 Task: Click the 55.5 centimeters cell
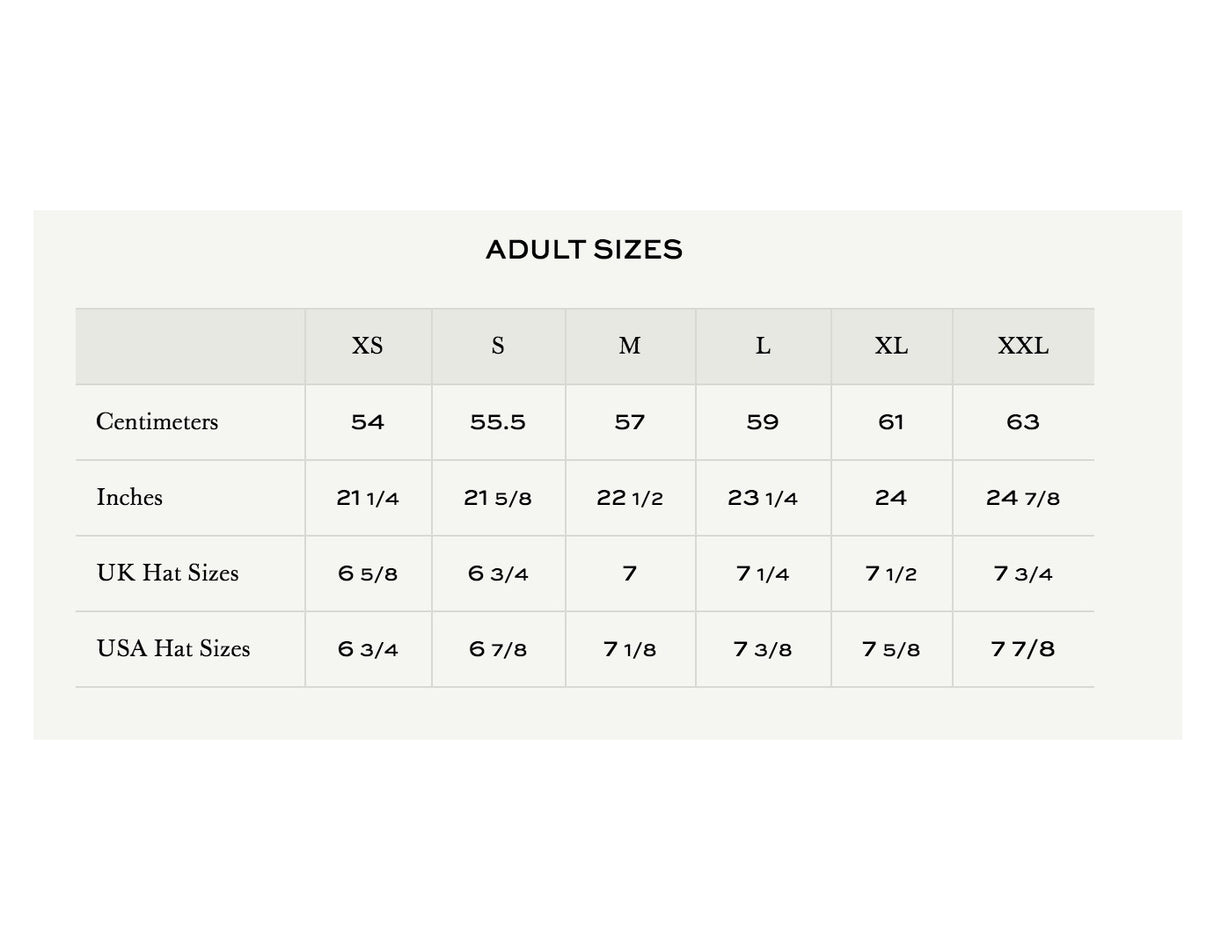point(498,422)
